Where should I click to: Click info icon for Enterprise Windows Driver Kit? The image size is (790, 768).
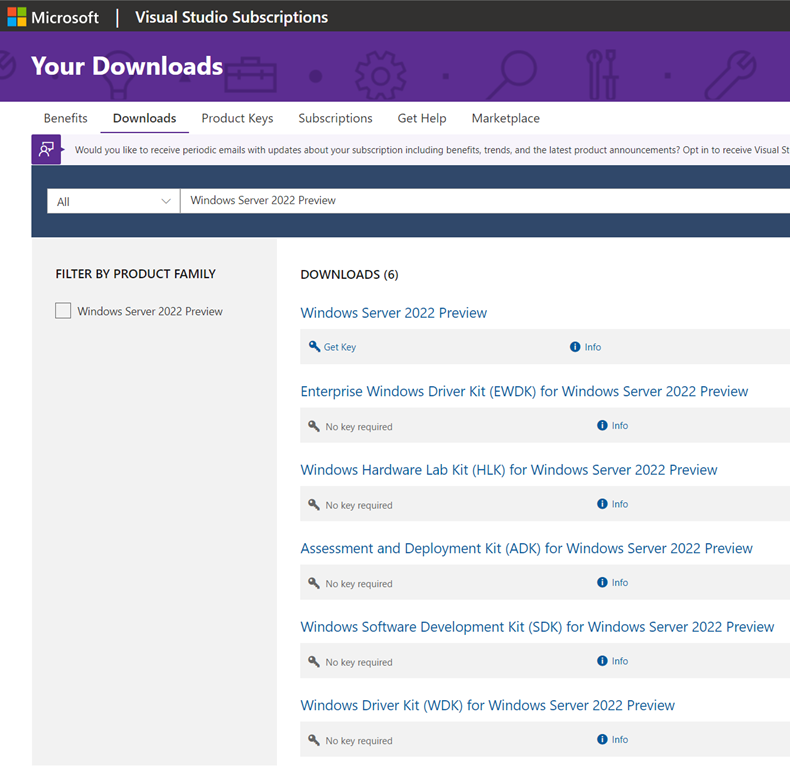[602, 426]
